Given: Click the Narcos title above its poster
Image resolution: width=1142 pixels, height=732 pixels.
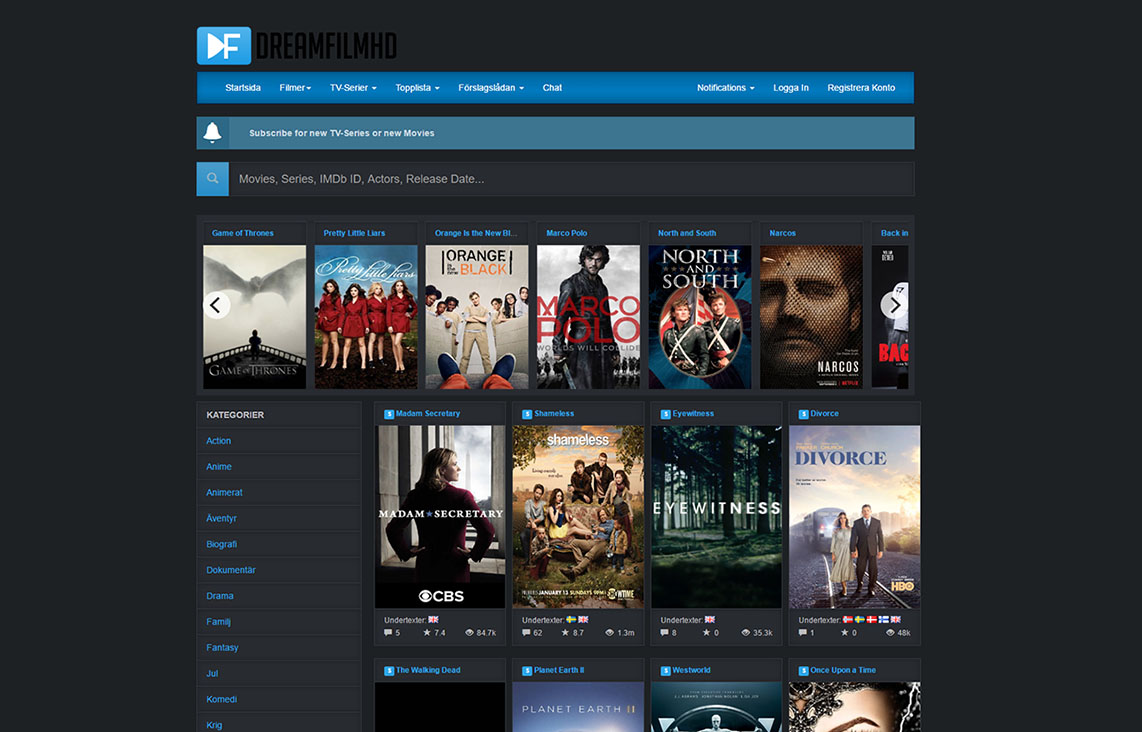Looking at the screenshot, I should point(782,233).
